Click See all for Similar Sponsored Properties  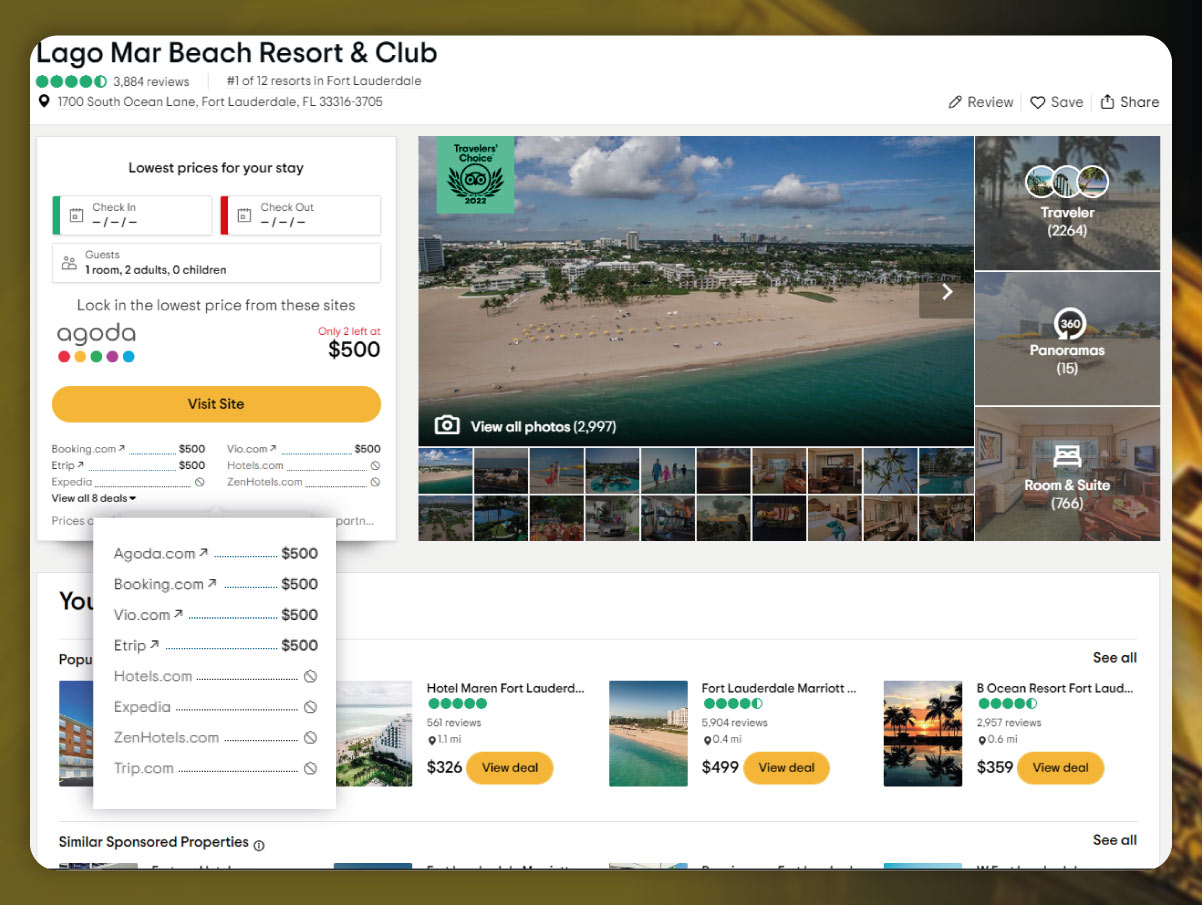point(1115,840)
